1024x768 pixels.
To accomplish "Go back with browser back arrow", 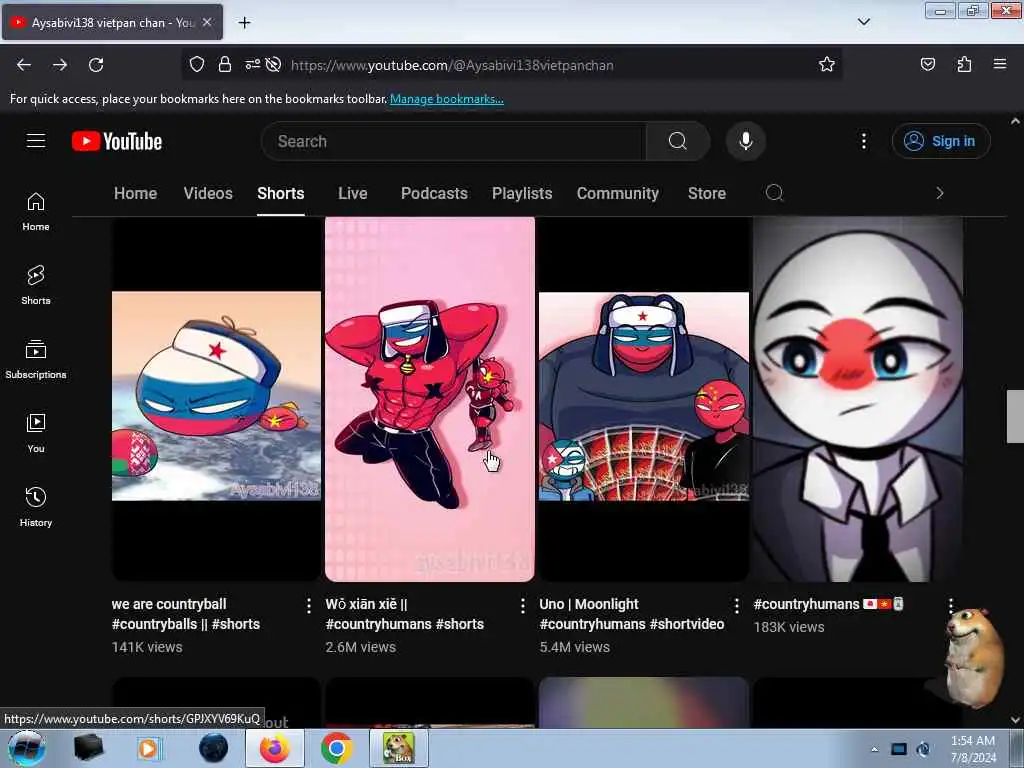I will [x=24, y=65].
